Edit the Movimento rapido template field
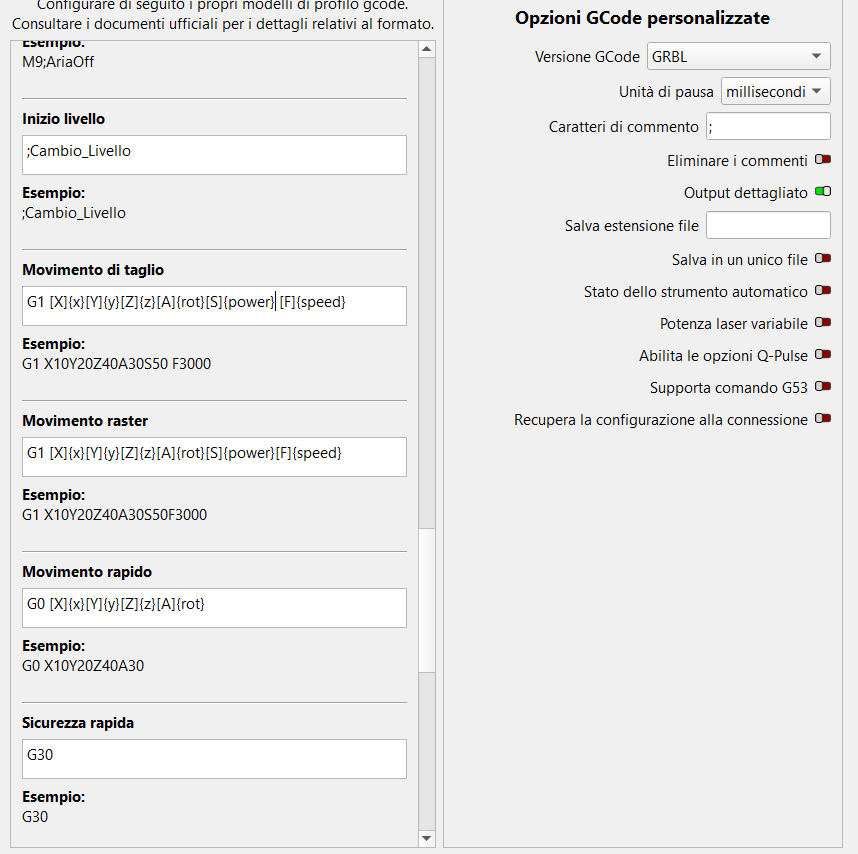Image resolution: width=858 pixels, height=854 pixels. [x=214, y=608]
